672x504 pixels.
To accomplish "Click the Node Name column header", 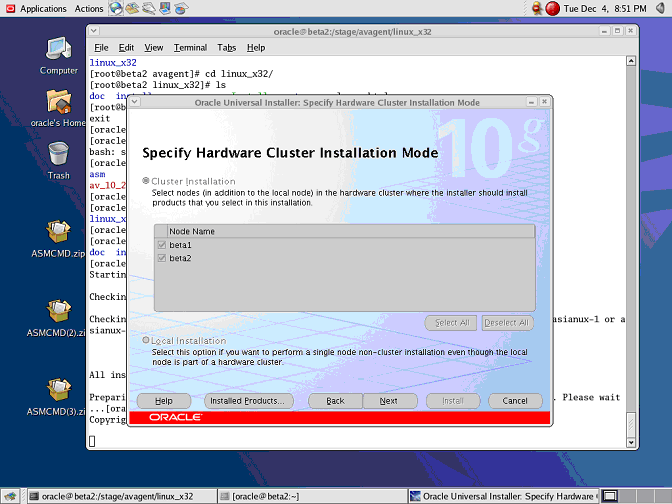I will click(x=351, y=231).
